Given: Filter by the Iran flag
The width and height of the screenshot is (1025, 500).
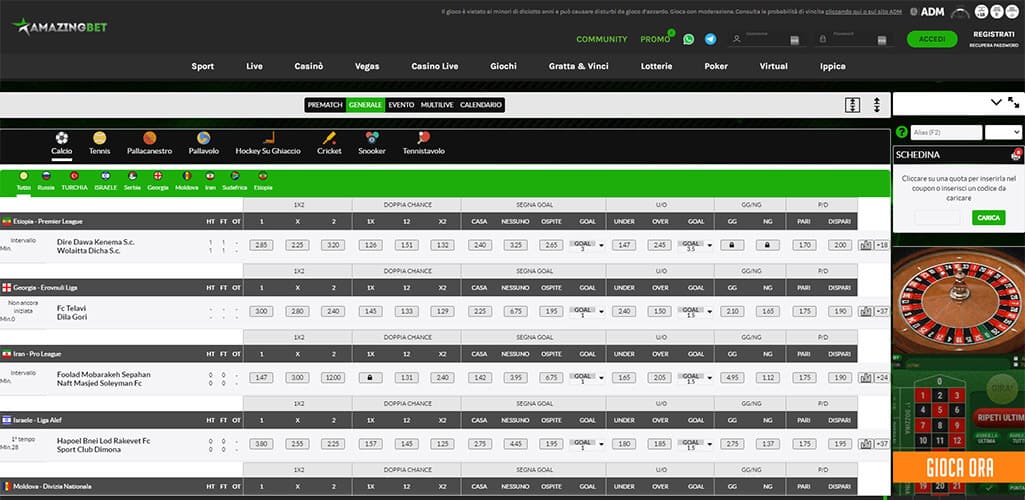Looking at the screenshot, I should click(x=210, y=176).
